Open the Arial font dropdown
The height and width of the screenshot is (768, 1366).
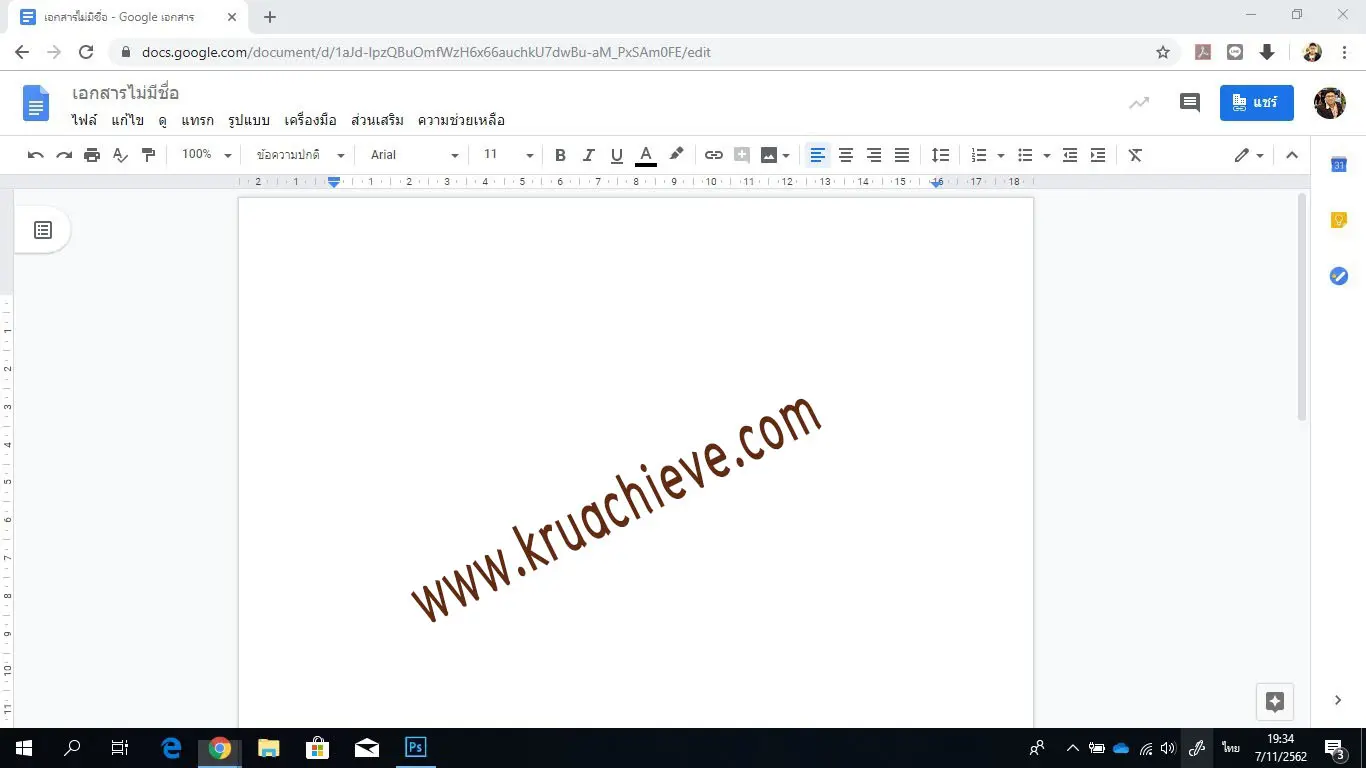pyautogui.click(x=414, y=155)
